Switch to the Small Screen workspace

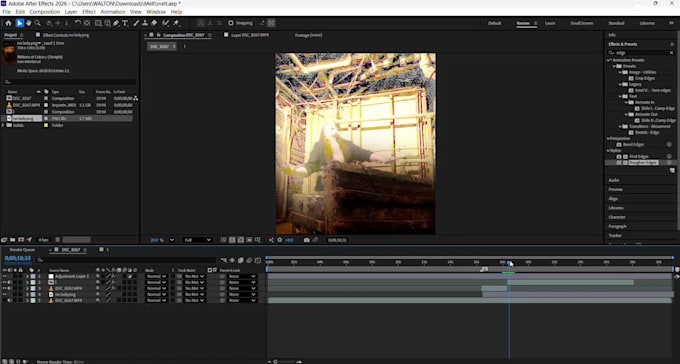(582, 23)
